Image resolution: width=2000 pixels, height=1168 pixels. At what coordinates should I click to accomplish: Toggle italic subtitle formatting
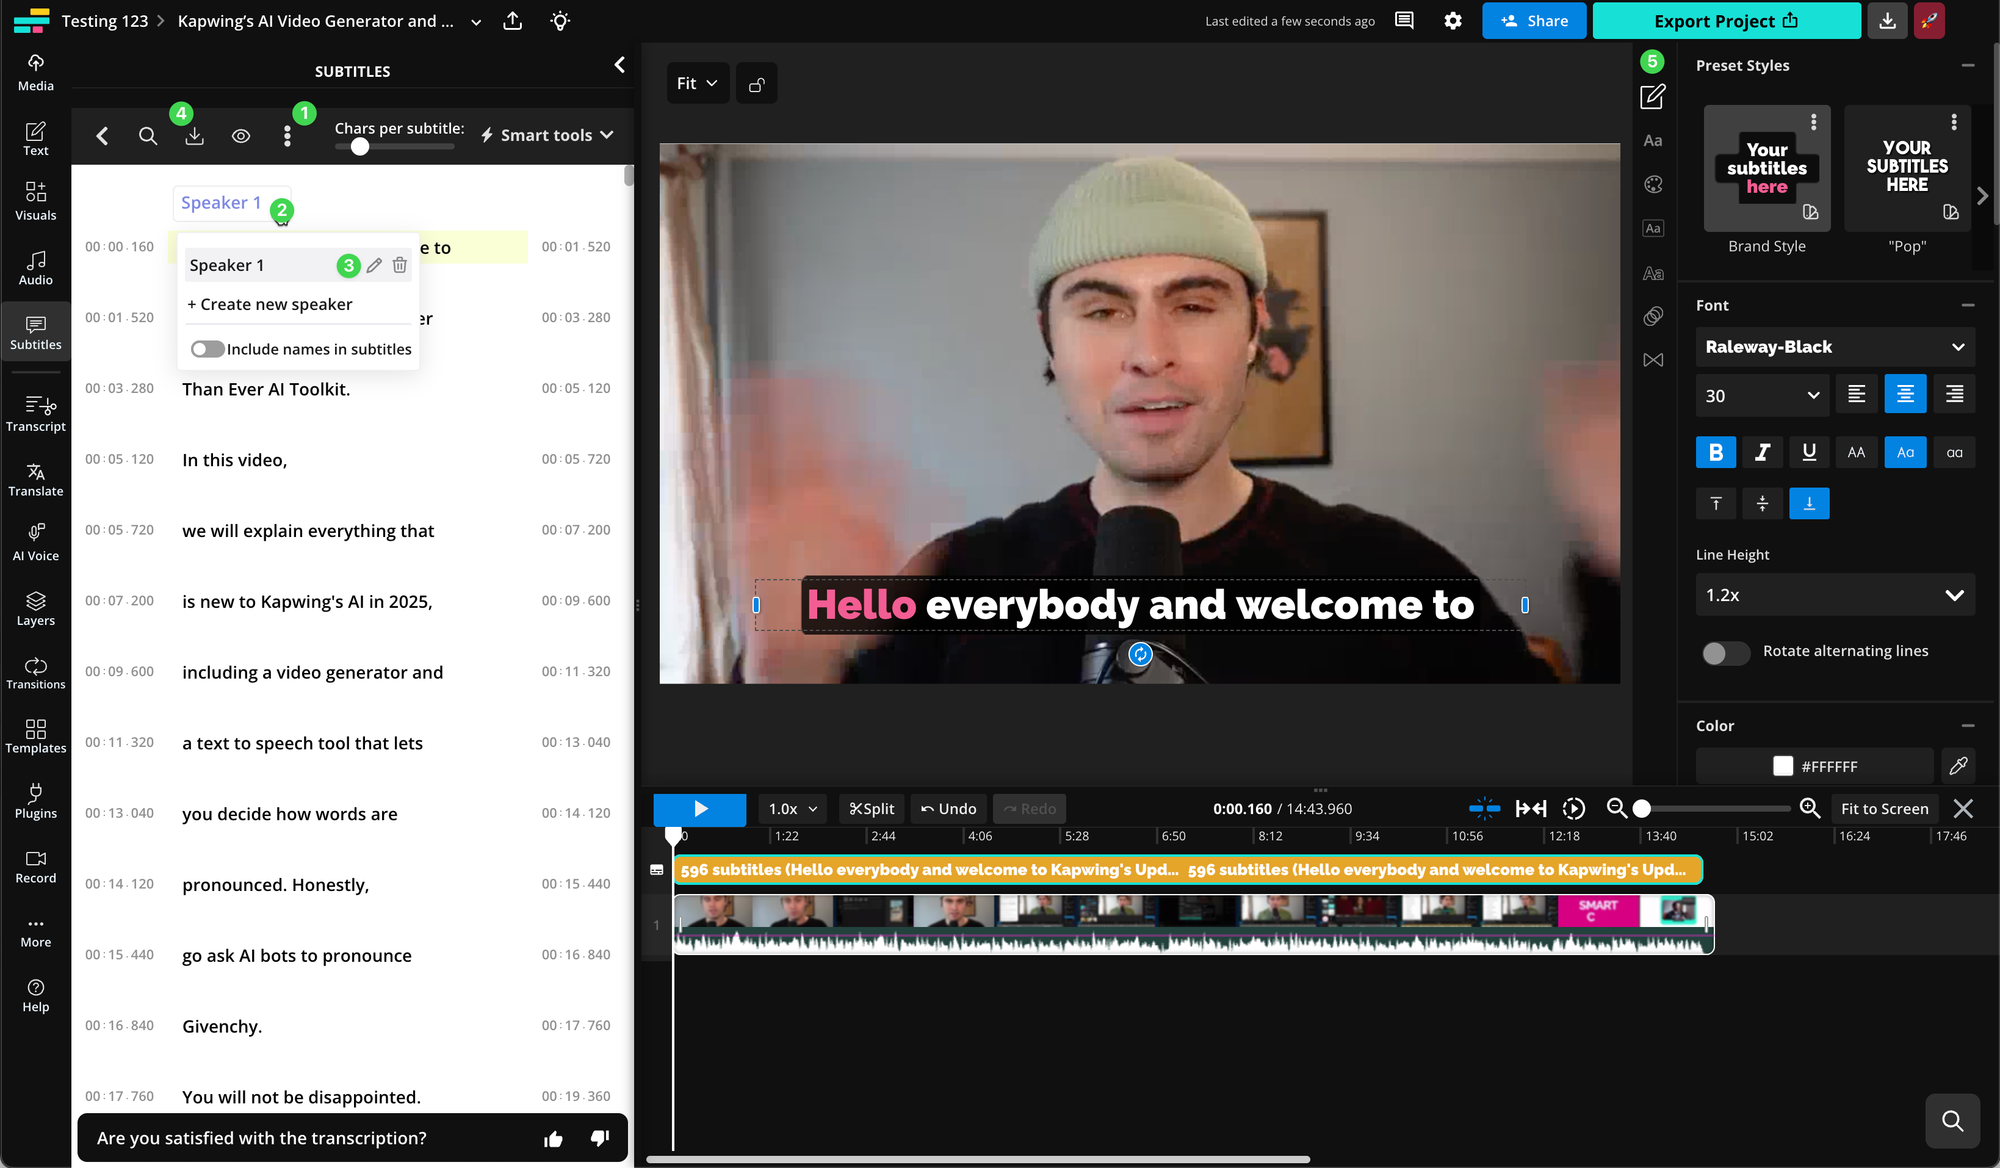coord(1762,452)
